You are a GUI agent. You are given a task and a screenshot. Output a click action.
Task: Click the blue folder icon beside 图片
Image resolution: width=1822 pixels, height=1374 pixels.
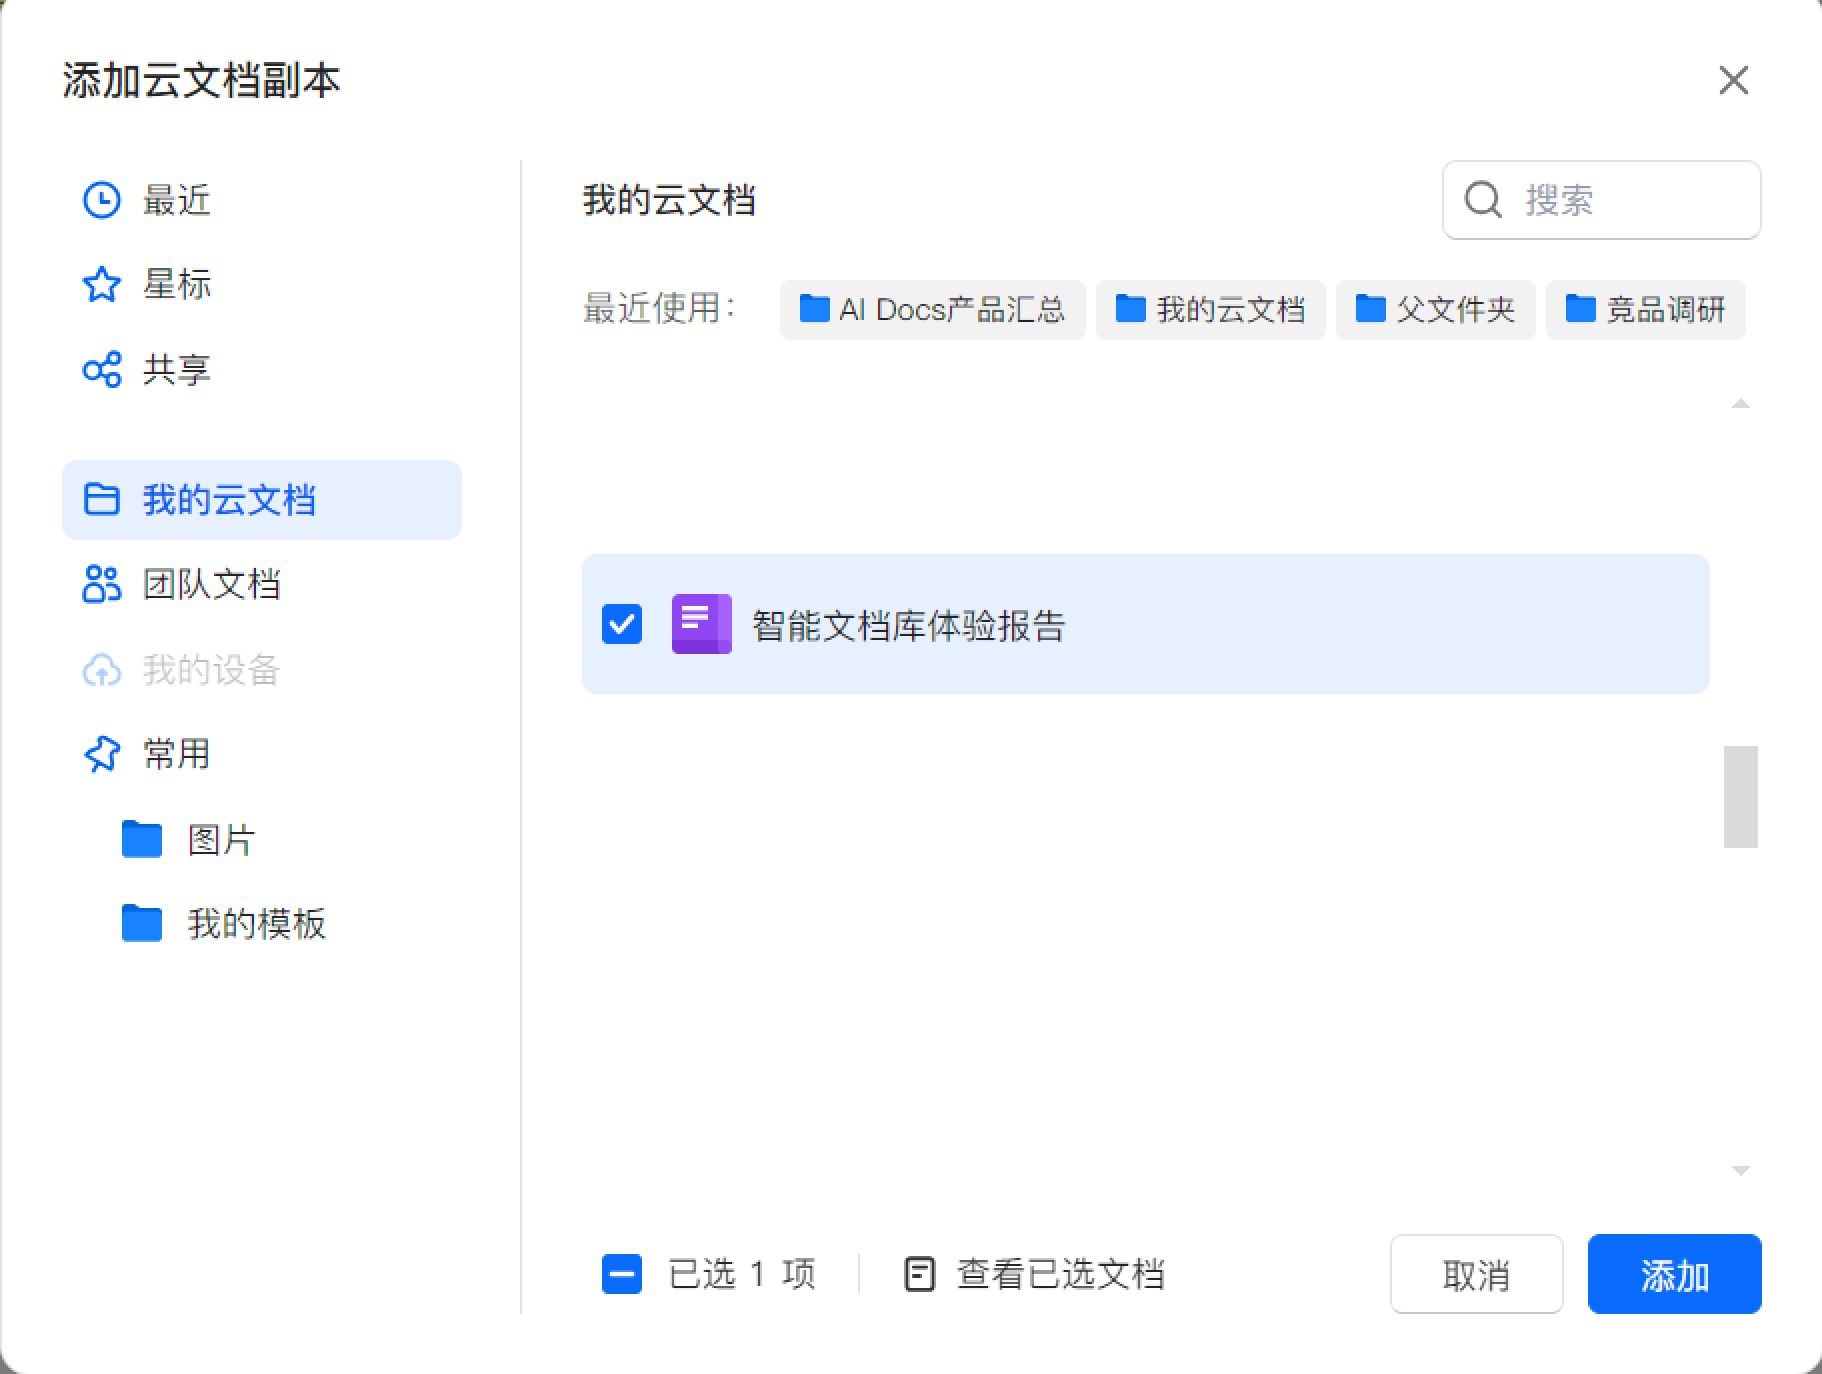pos(142,840)
